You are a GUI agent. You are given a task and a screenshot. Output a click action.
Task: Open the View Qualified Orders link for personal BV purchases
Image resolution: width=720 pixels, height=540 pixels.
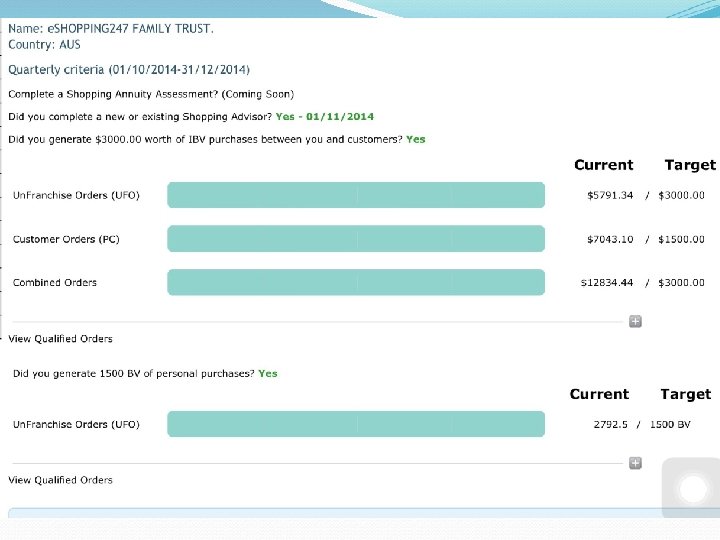pos(61,480)
